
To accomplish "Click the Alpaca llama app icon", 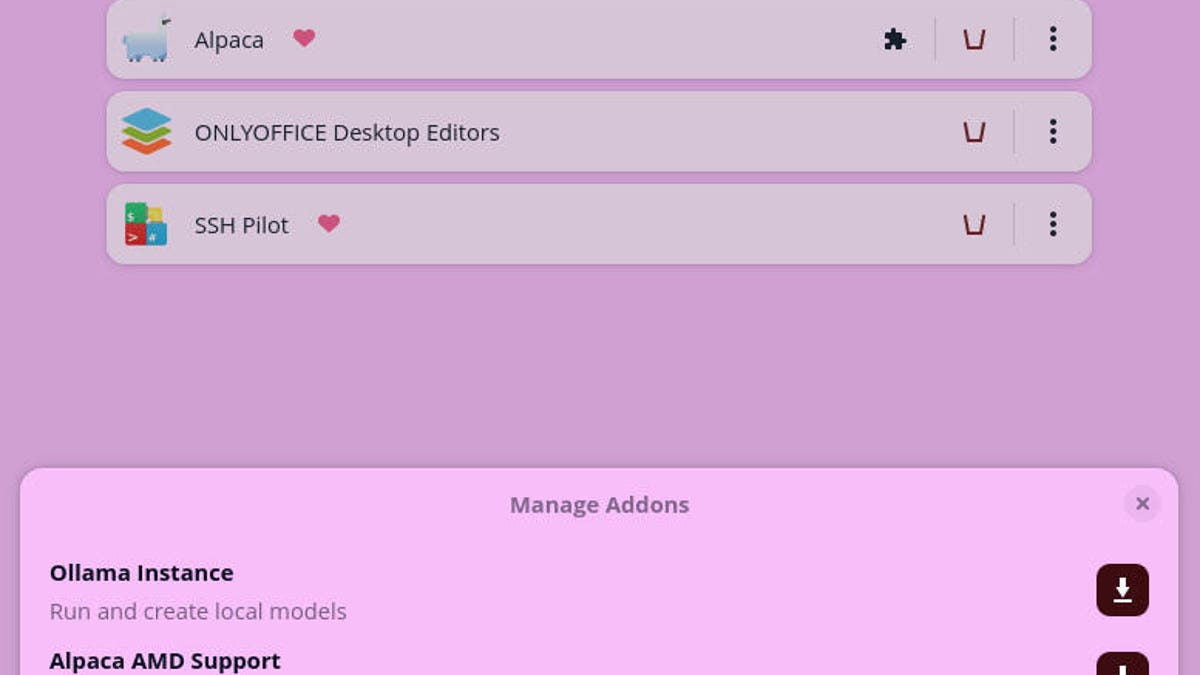I will 146,39.
